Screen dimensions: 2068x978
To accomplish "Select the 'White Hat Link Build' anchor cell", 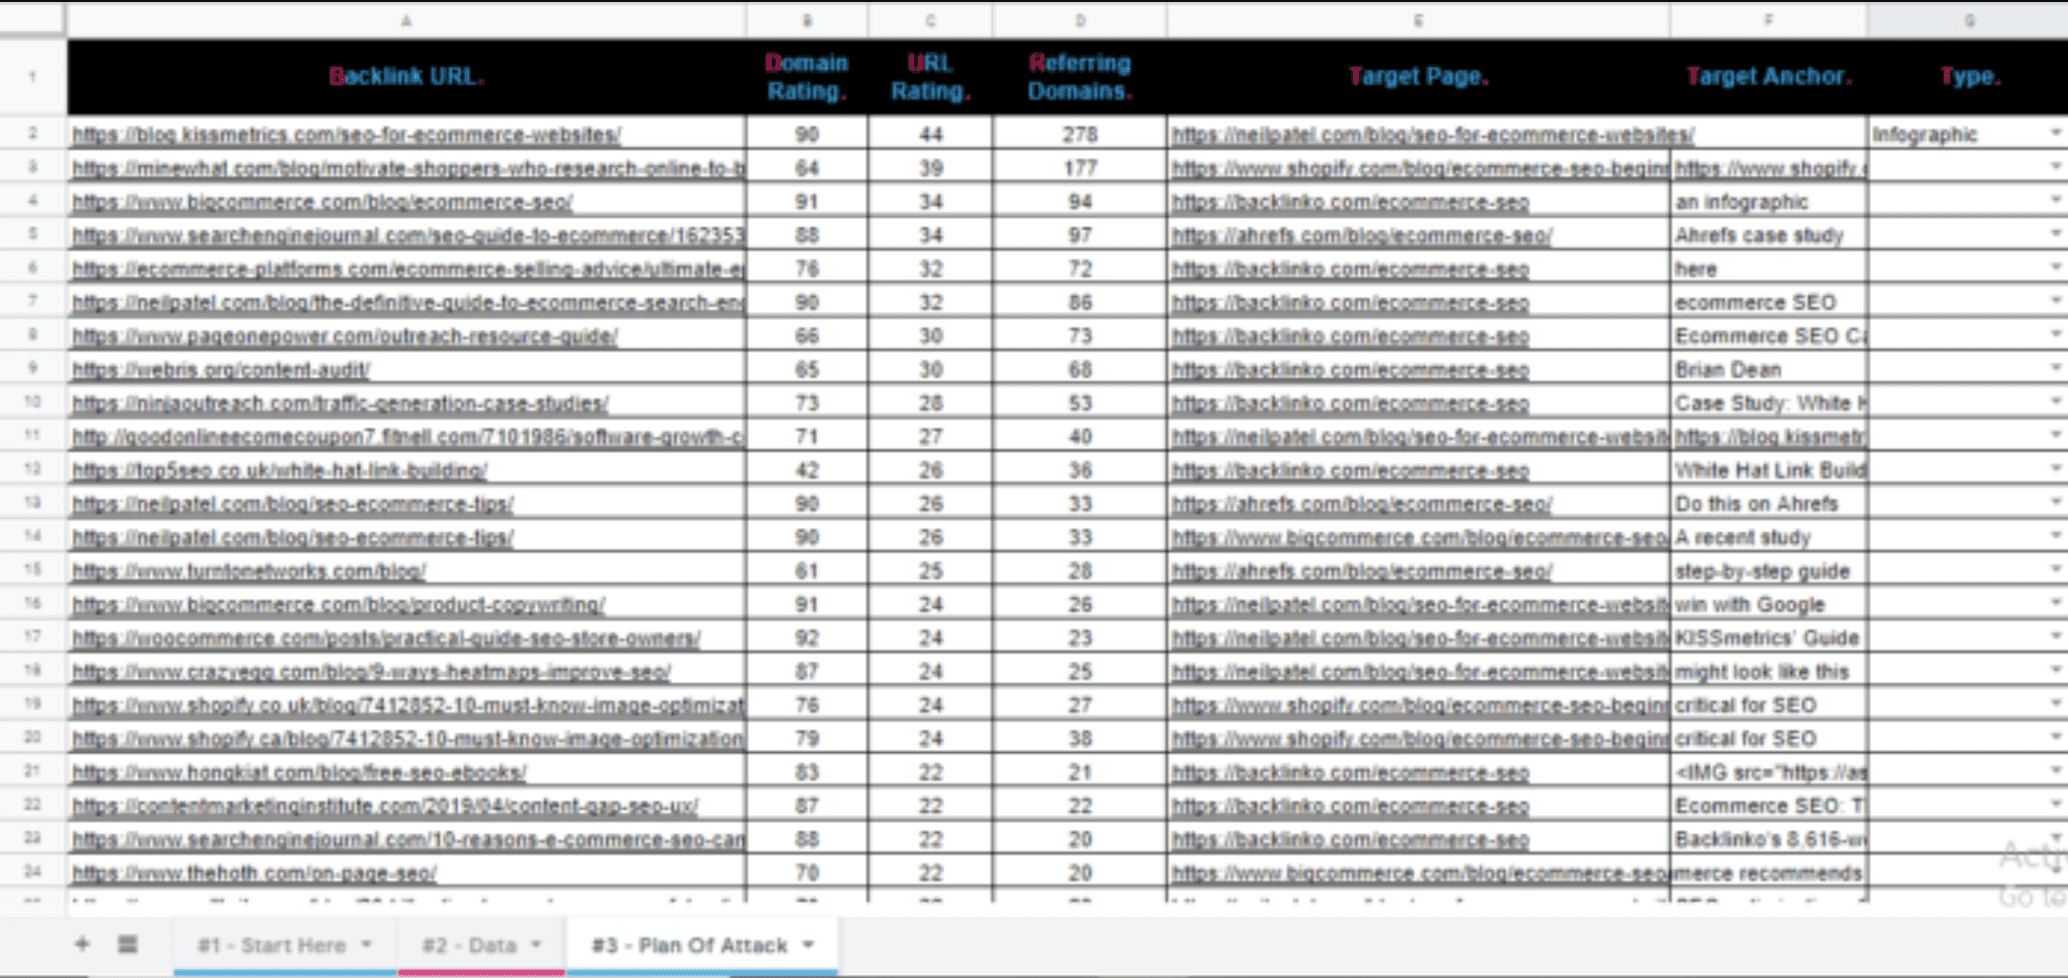I will [1769, 470].
